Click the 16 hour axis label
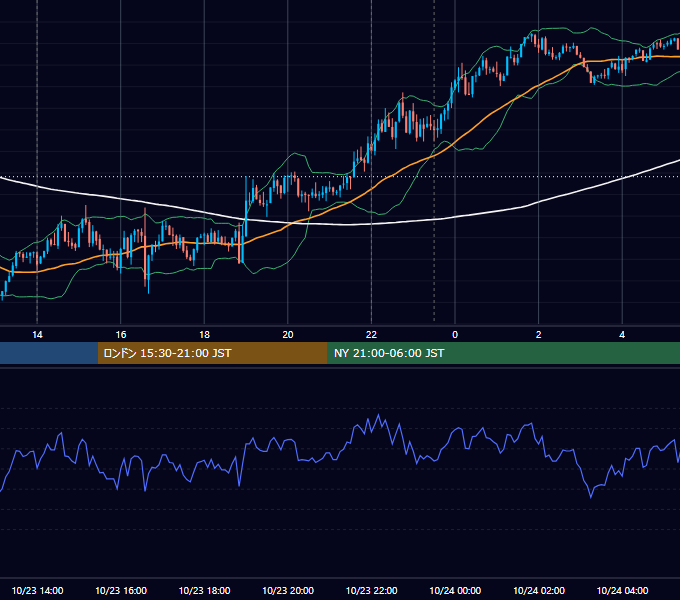 pos(121,335)
